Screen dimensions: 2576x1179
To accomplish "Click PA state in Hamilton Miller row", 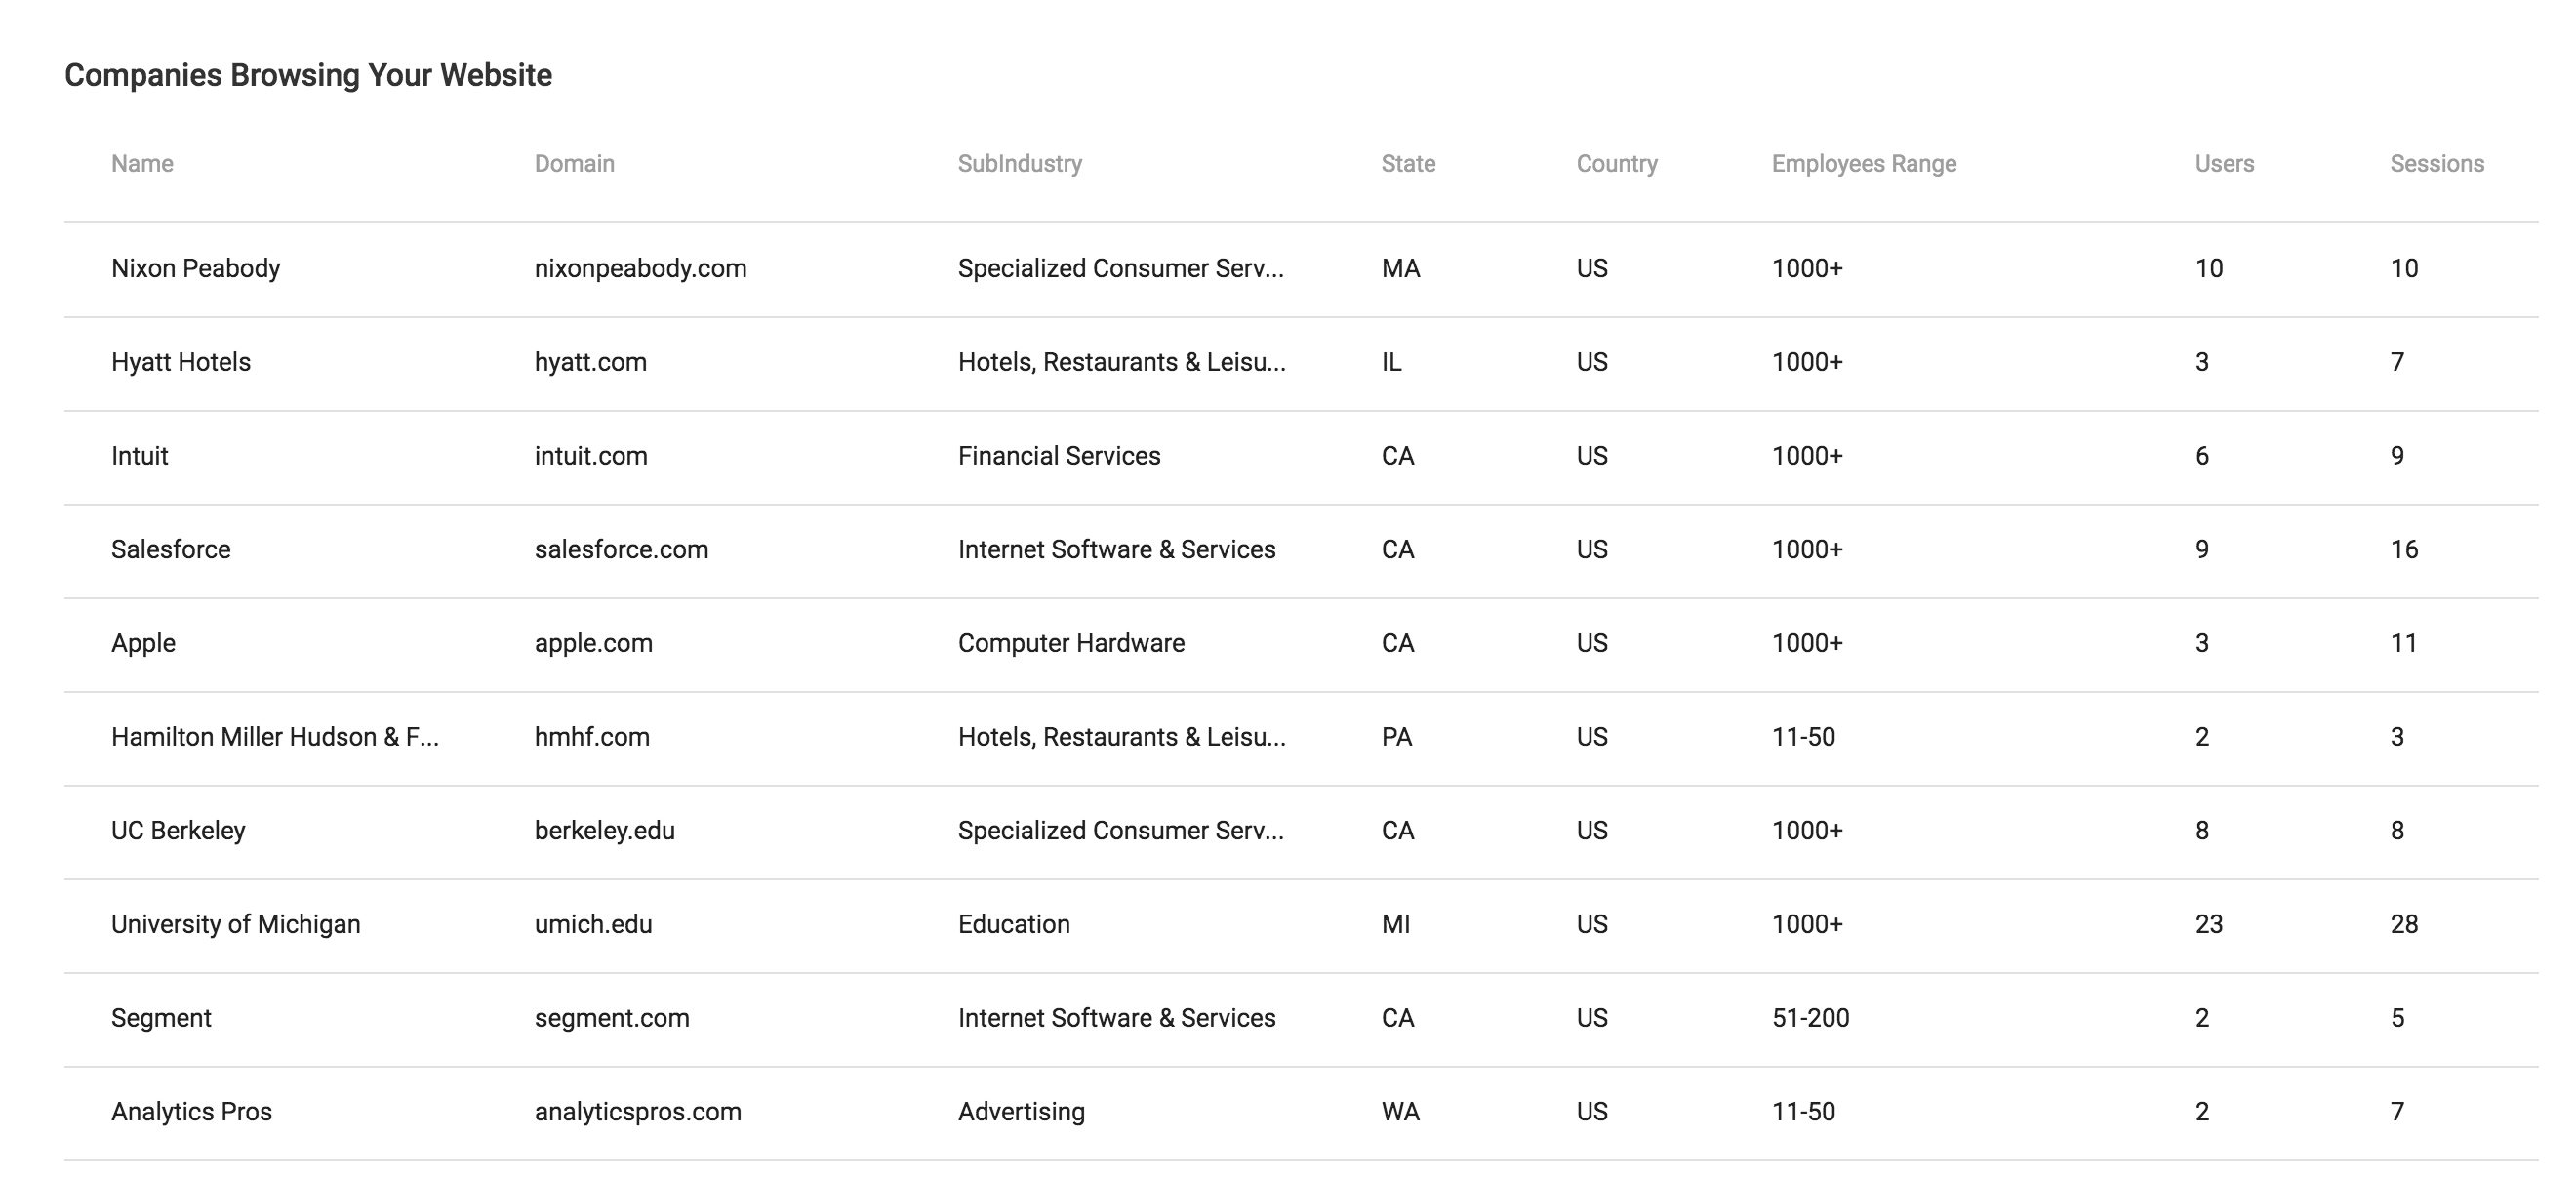I will (x=1396, y=737).
